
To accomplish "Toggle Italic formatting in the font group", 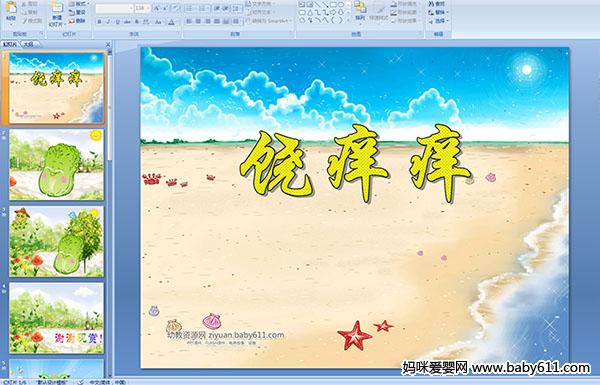I will pyautogui.click(x=109, y=22).
